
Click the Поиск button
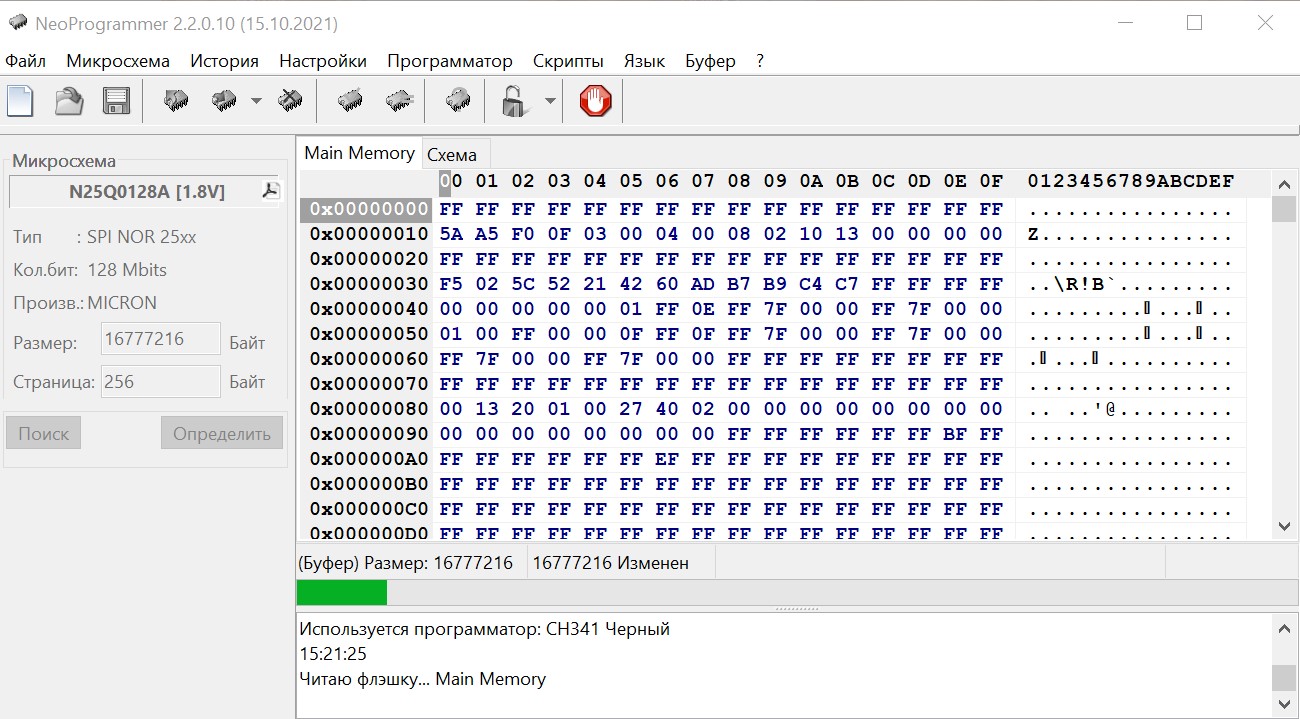coord(43,434)
